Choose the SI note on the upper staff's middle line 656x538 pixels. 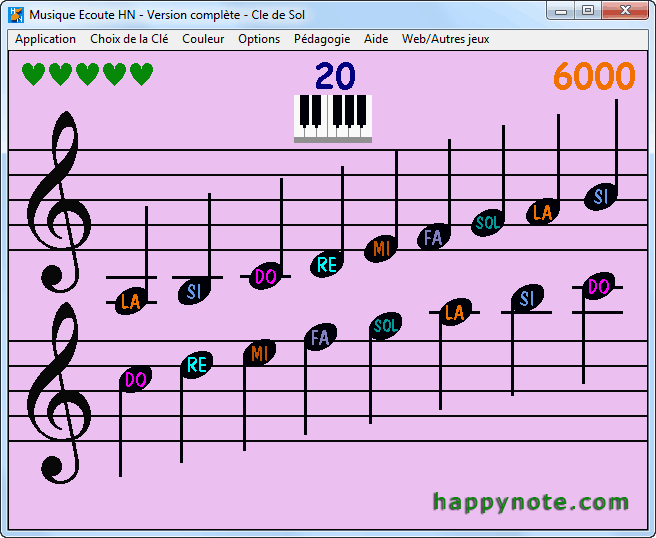coord(600,196)
